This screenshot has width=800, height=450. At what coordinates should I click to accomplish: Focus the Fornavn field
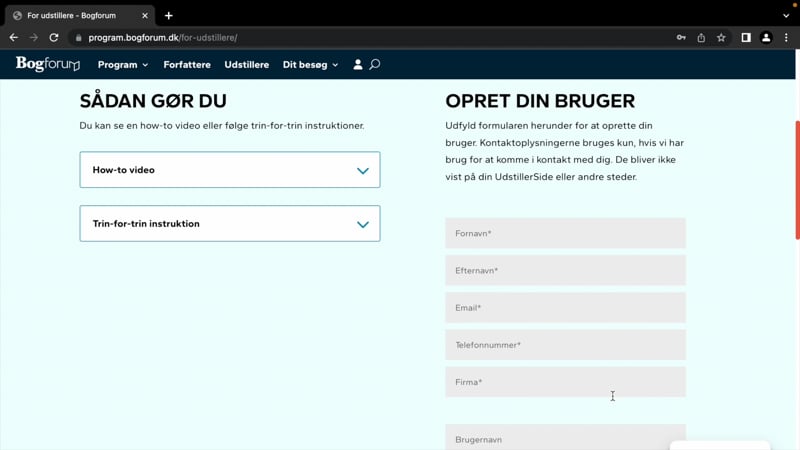(565, 233)
